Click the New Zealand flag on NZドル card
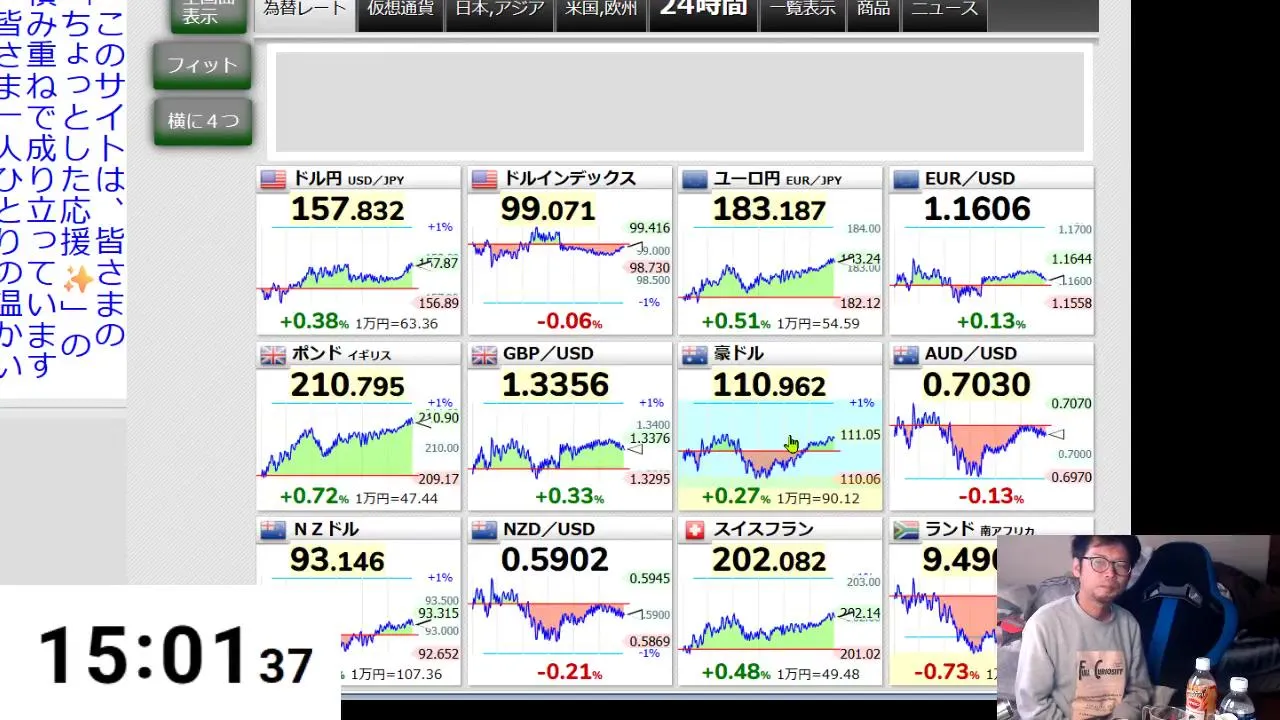This screenshot has height=720, width=1280. coord(273,530)
